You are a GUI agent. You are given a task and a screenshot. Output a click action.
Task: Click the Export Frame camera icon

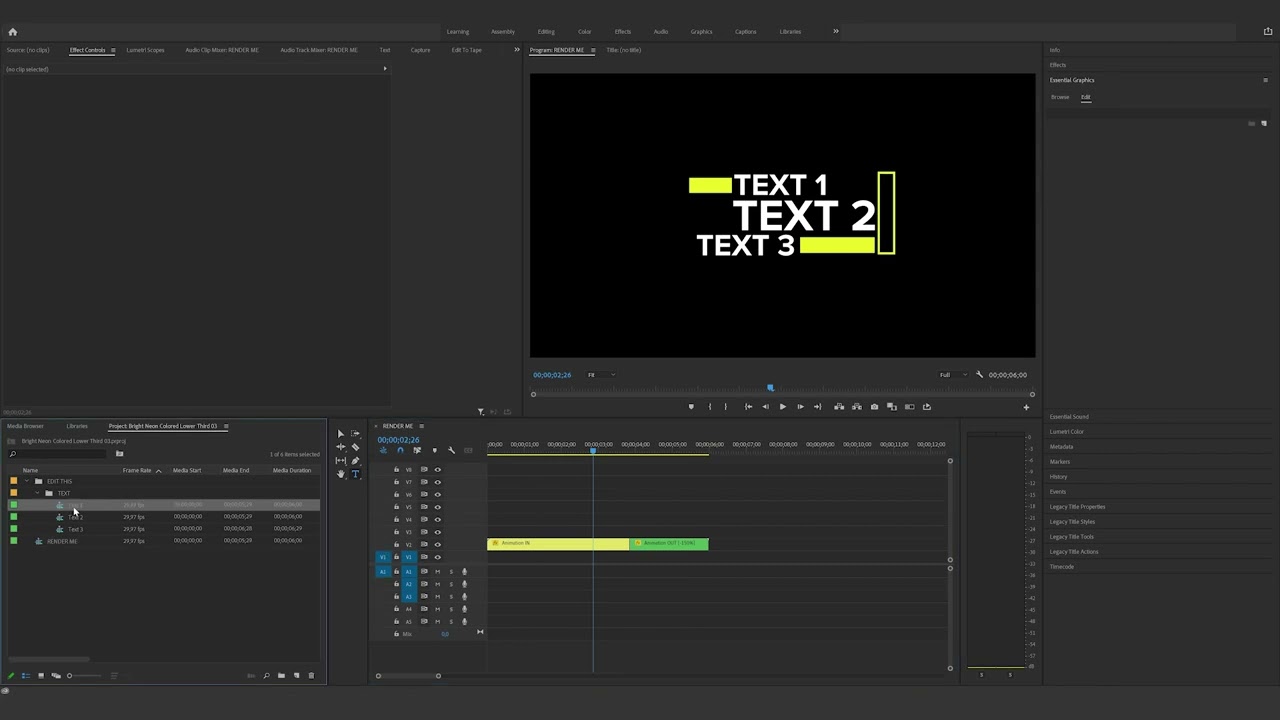point(874,407)
